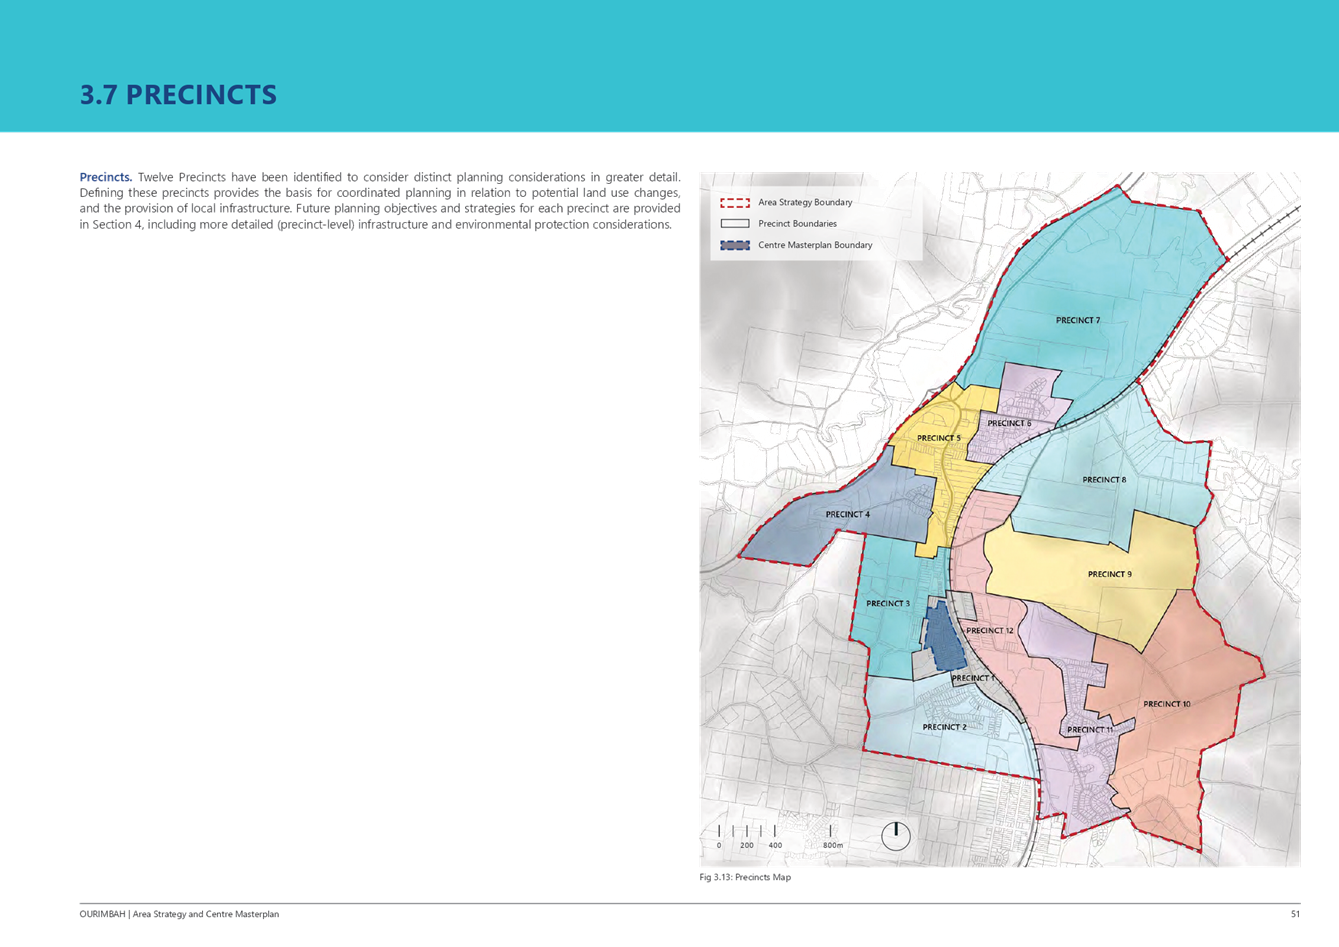Viewport: 1339px width, 947px height.
Task: Click the red dashed Area Strategy Boundary symbol
Action: click(735, 202)
